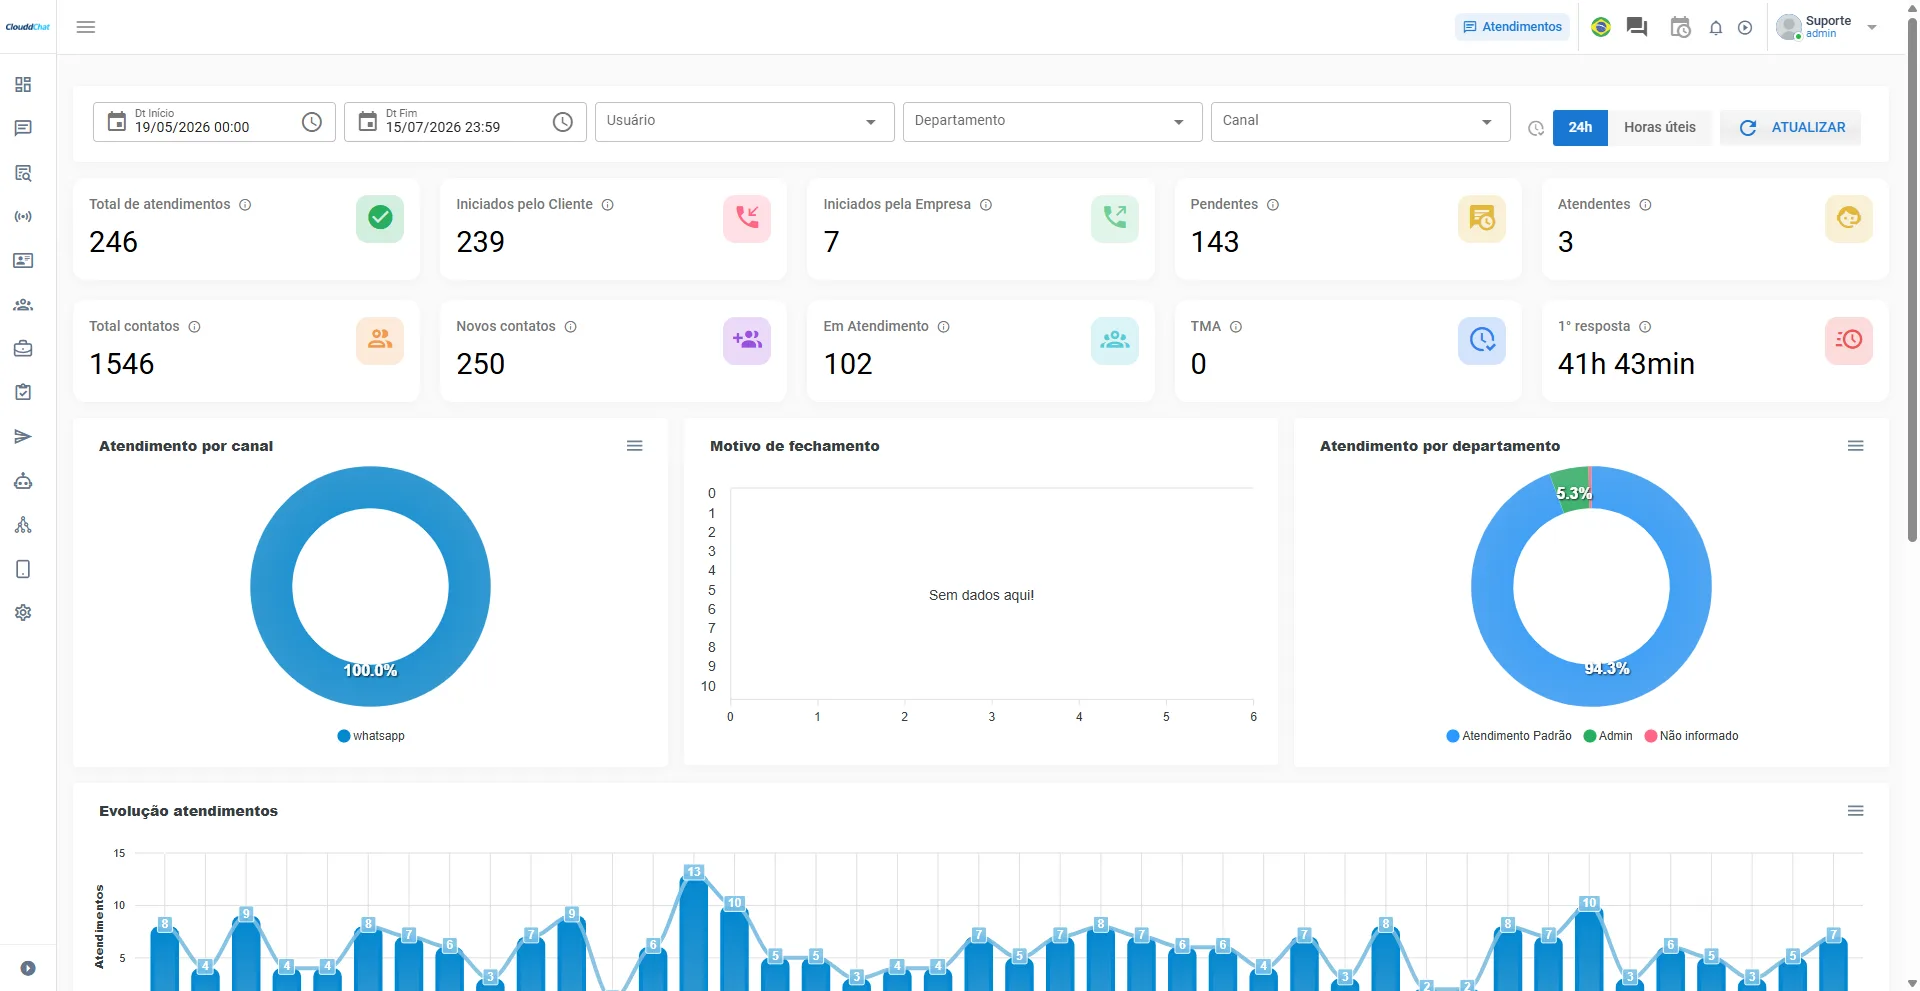Click the 41h 43min first response value
Image resolution: width=1920 pixels, height=991 pixels.
(x=1626, y=364)
